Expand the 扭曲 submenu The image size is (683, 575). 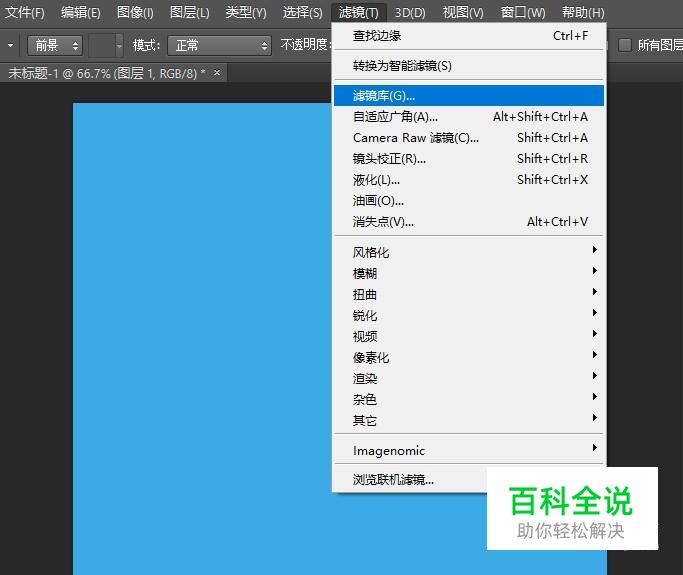(469, 294)
